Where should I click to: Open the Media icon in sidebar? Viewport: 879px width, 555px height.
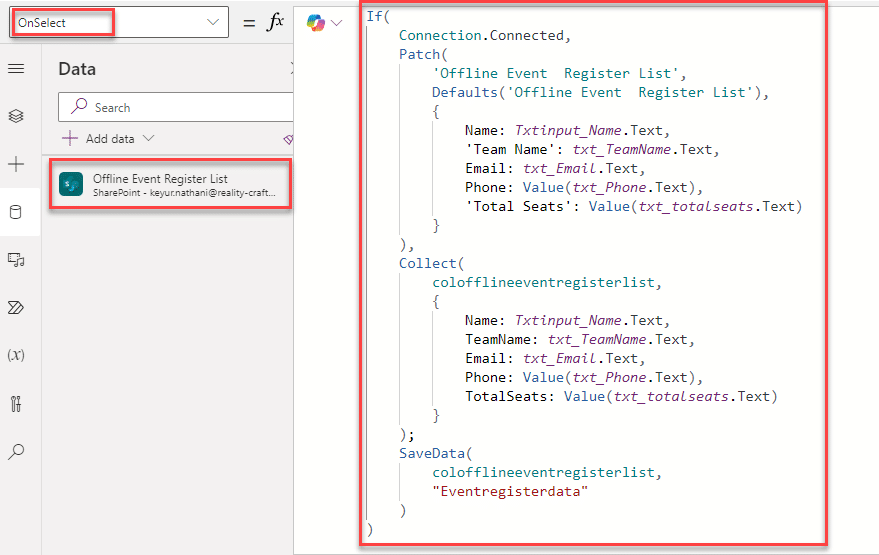pyautogui.click(x=16, y=260)
